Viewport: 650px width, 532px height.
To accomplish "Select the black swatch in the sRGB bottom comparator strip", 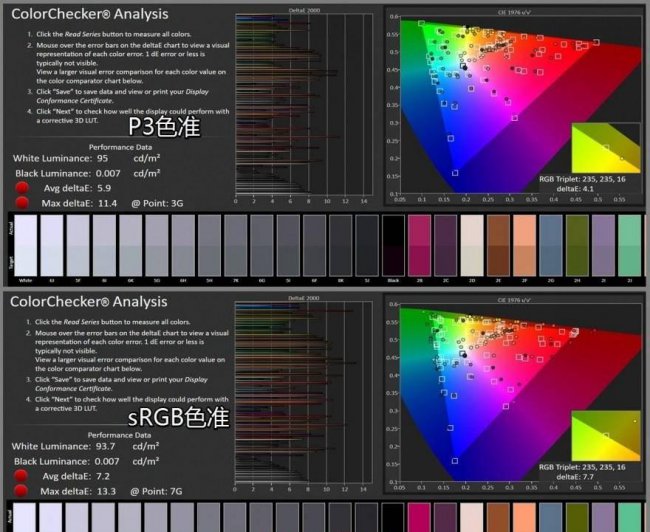I will point(393,517).
